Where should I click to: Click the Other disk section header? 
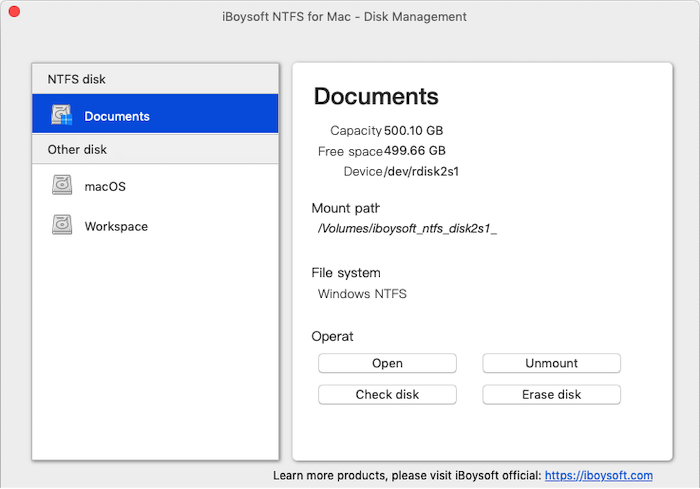click(x=155, y=149)
